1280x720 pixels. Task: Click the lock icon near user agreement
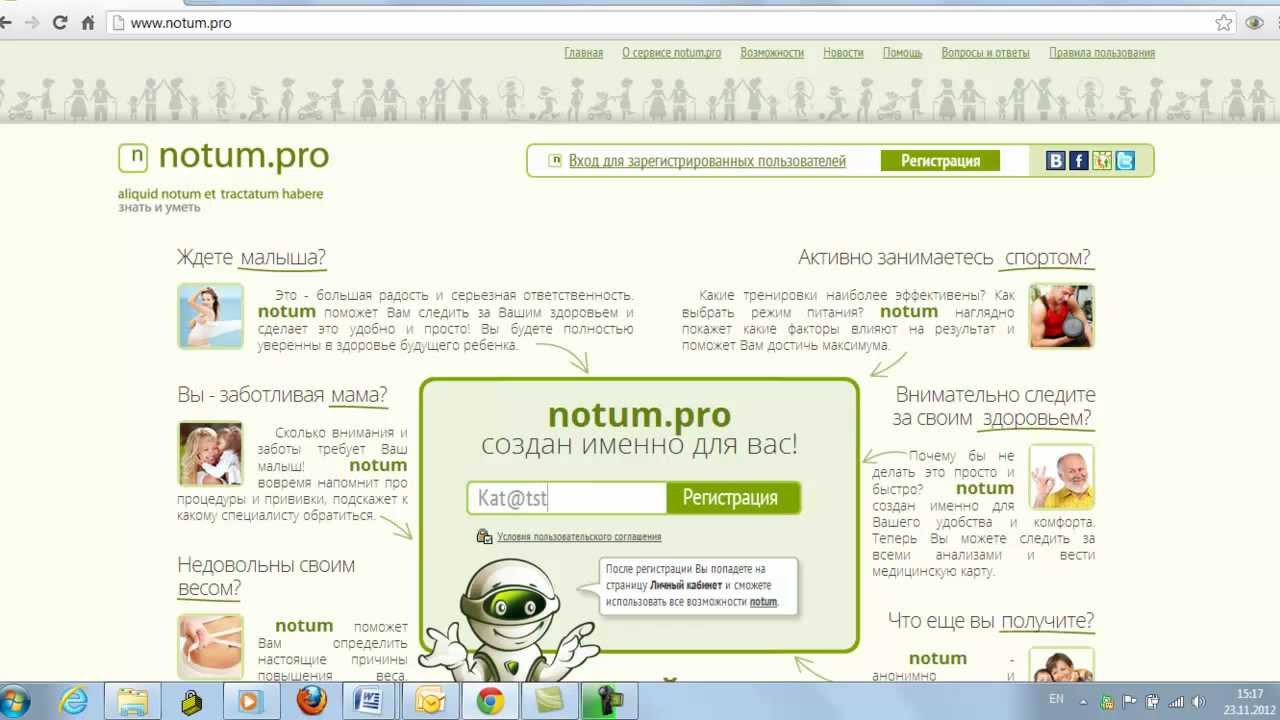484,537
